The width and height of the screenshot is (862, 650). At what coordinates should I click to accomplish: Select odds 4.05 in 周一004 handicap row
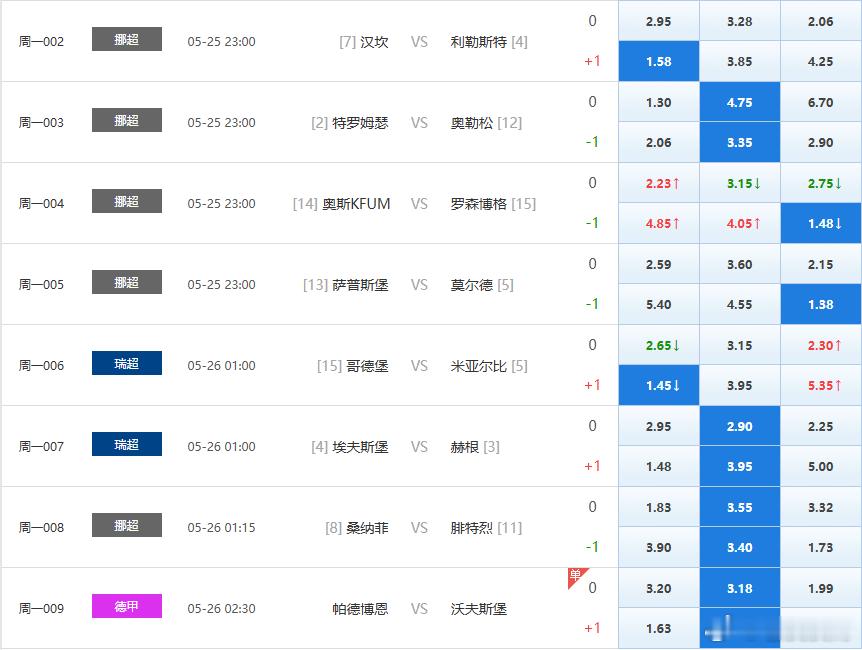739,223
